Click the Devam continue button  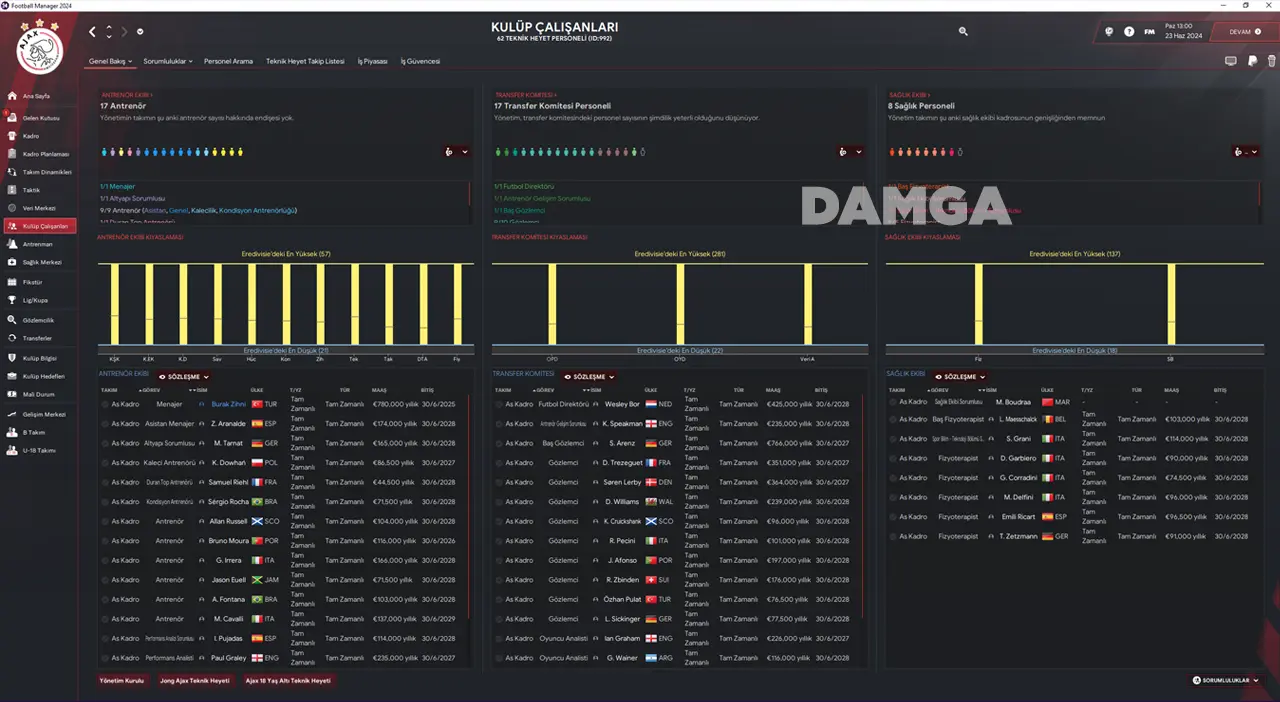click(1243, 32)
